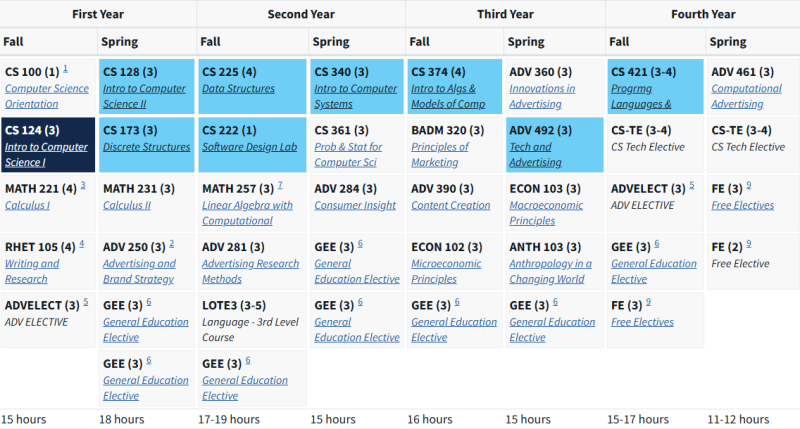Click the 15-17 hours total

[638, 419]
